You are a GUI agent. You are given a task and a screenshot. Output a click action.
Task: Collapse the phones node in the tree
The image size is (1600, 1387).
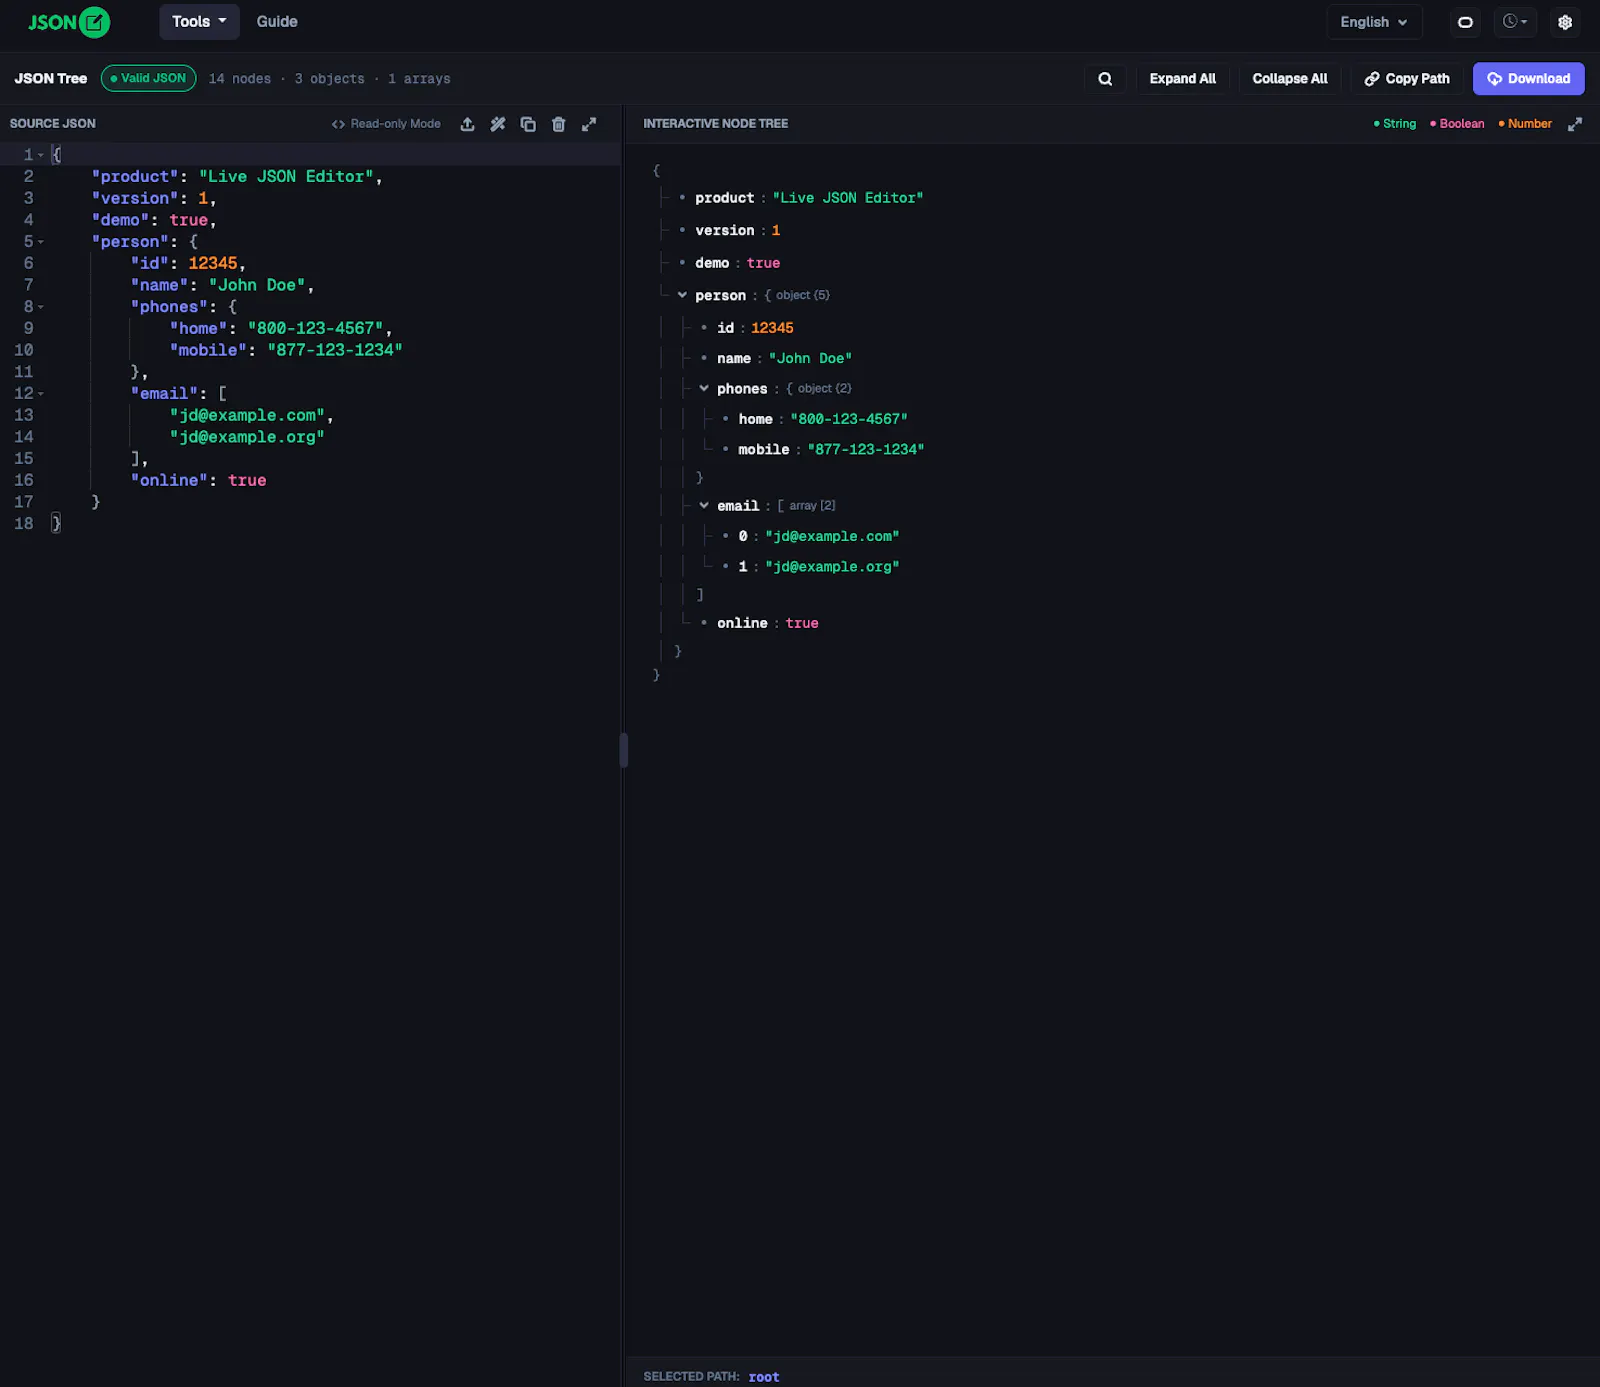click(704, 388)
